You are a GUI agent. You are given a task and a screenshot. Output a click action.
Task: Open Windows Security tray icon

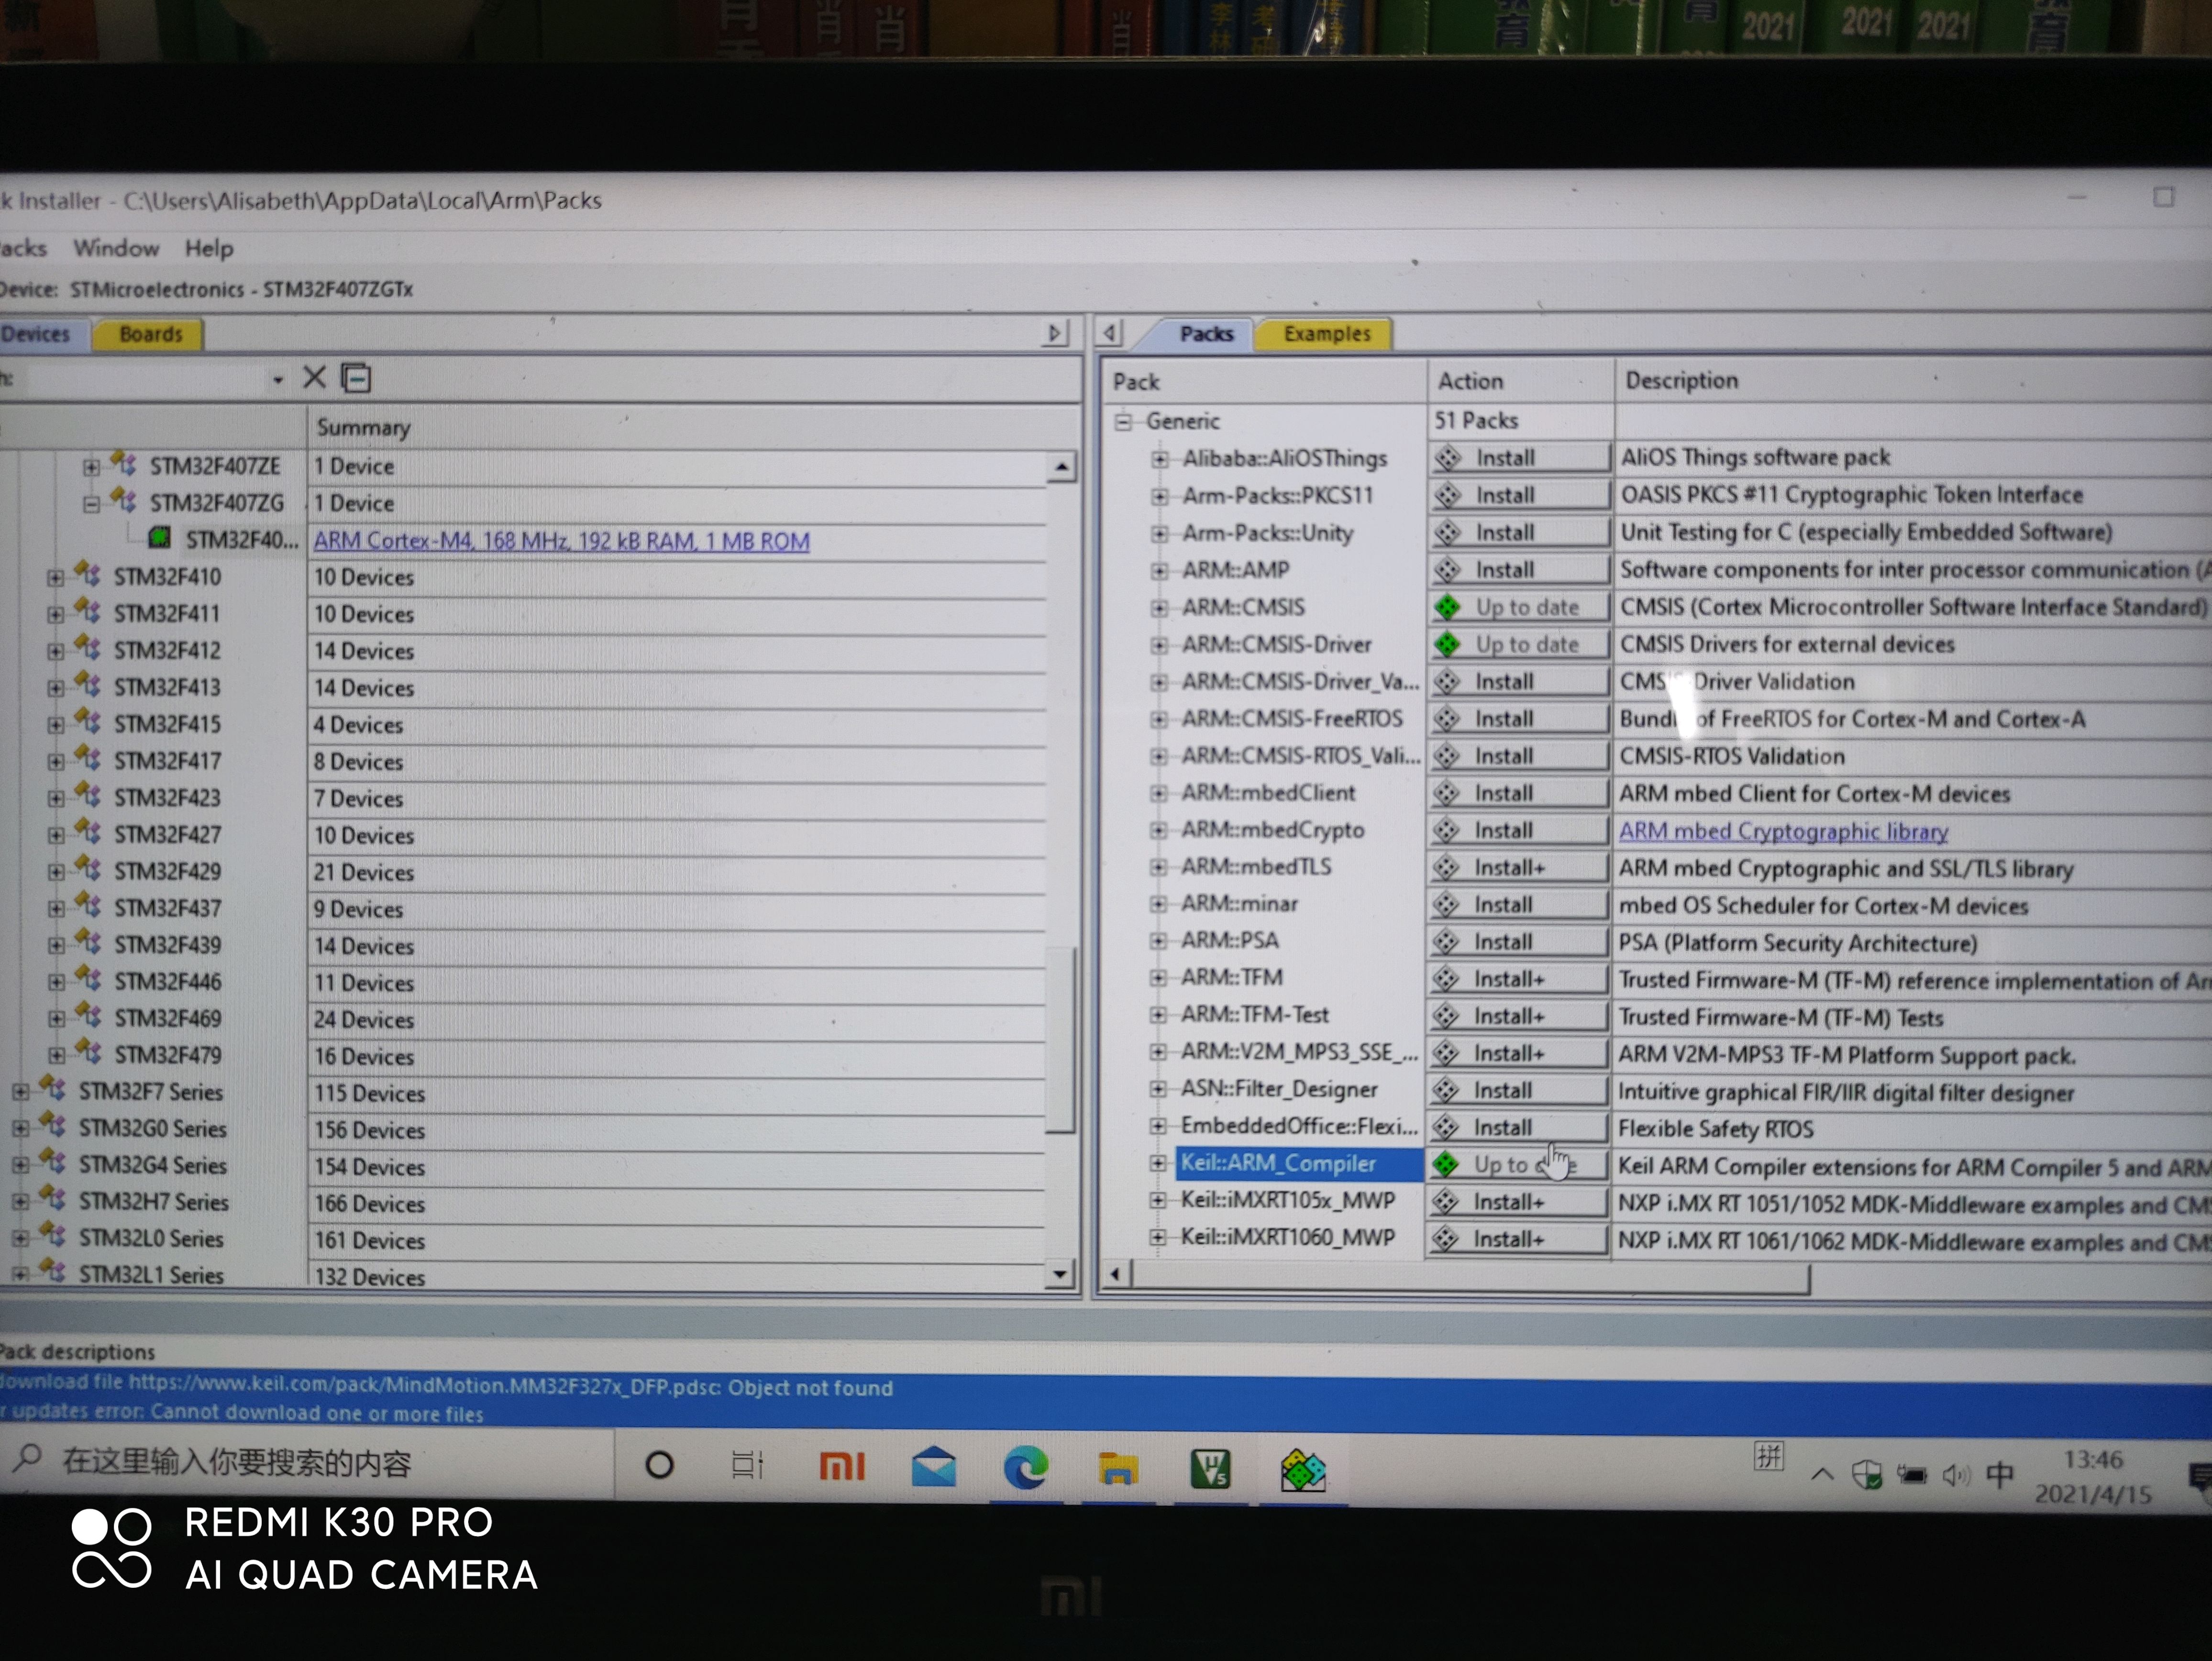point(1866,1474)
